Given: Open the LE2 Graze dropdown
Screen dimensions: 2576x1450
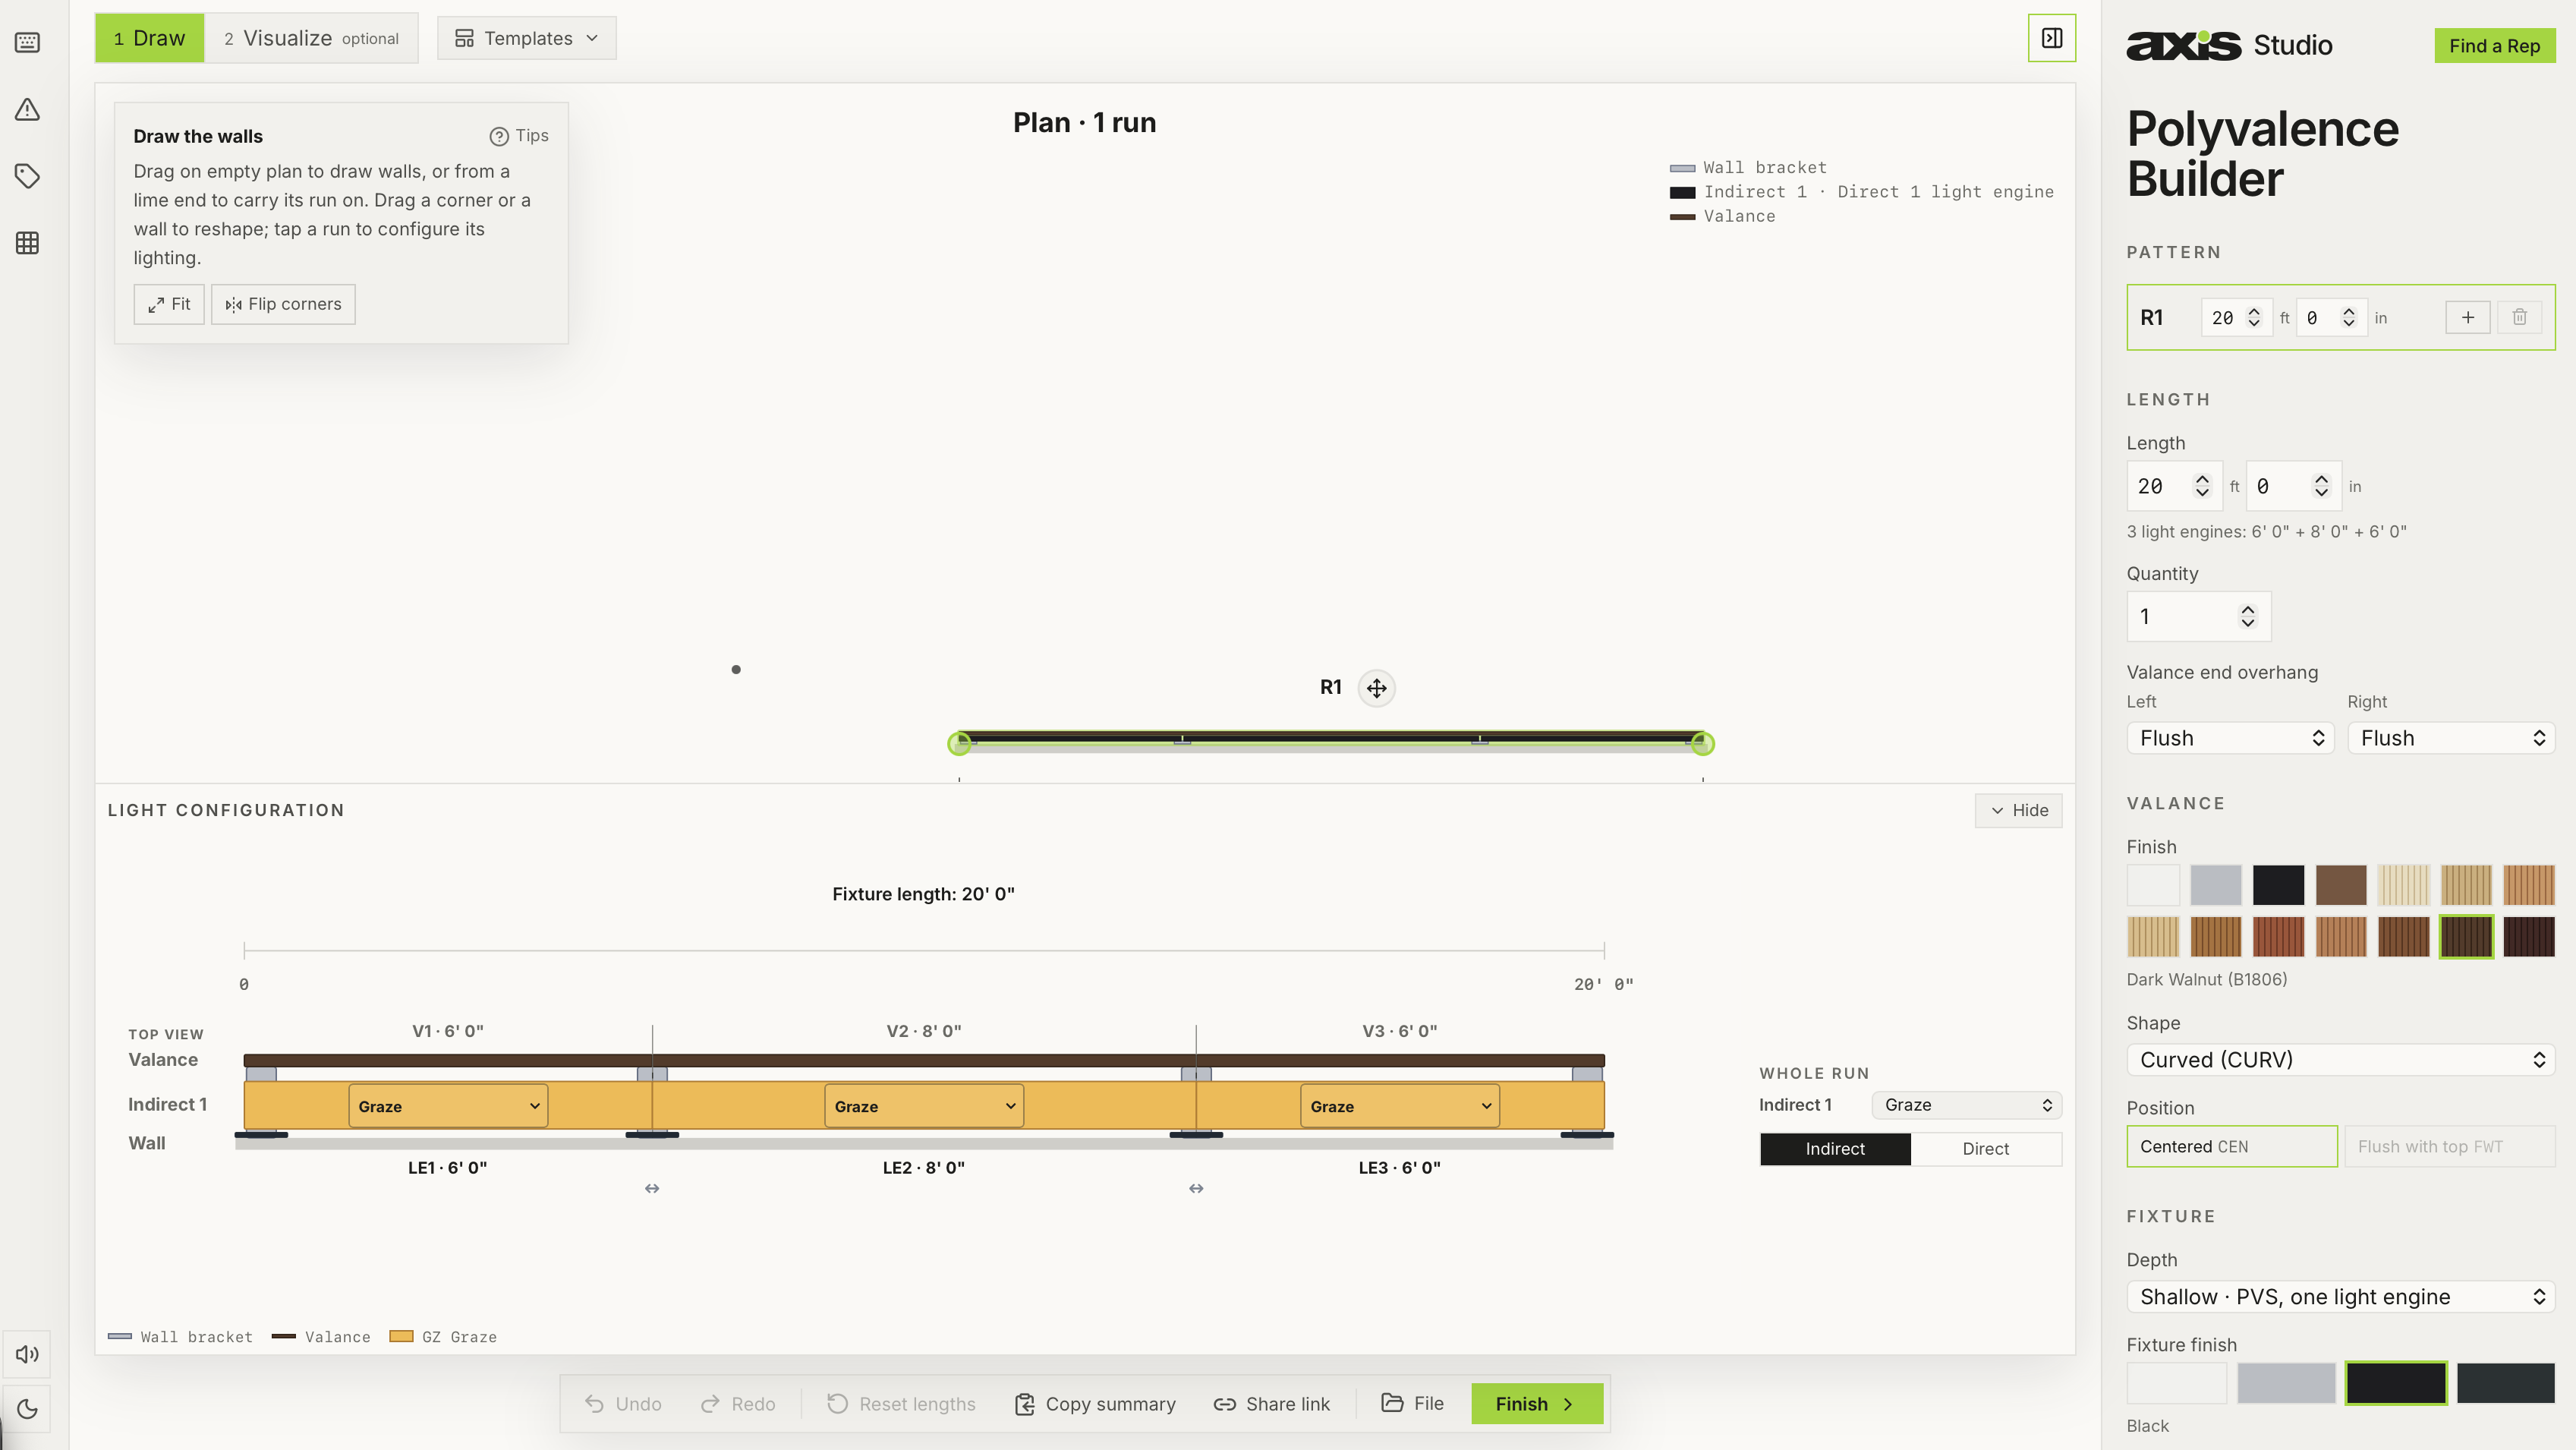Looking at the screenshot, I should point(924,1106).
